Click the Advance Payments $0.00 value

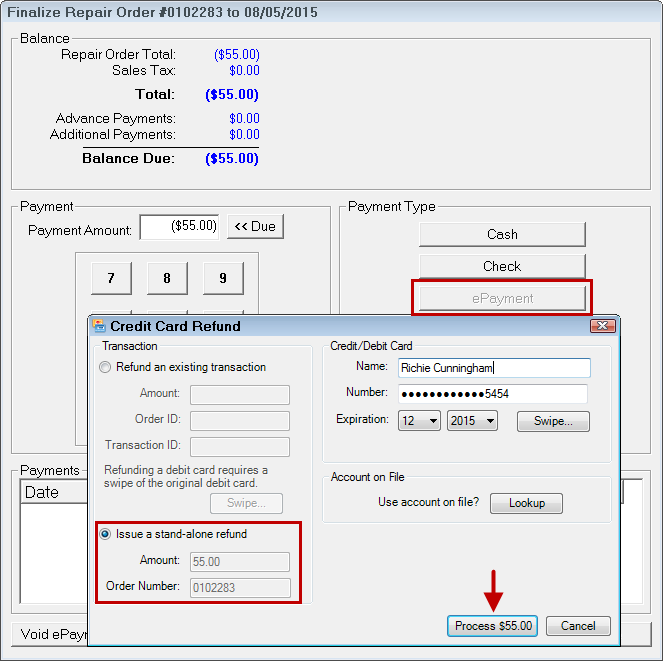click(x=244, y=118)
